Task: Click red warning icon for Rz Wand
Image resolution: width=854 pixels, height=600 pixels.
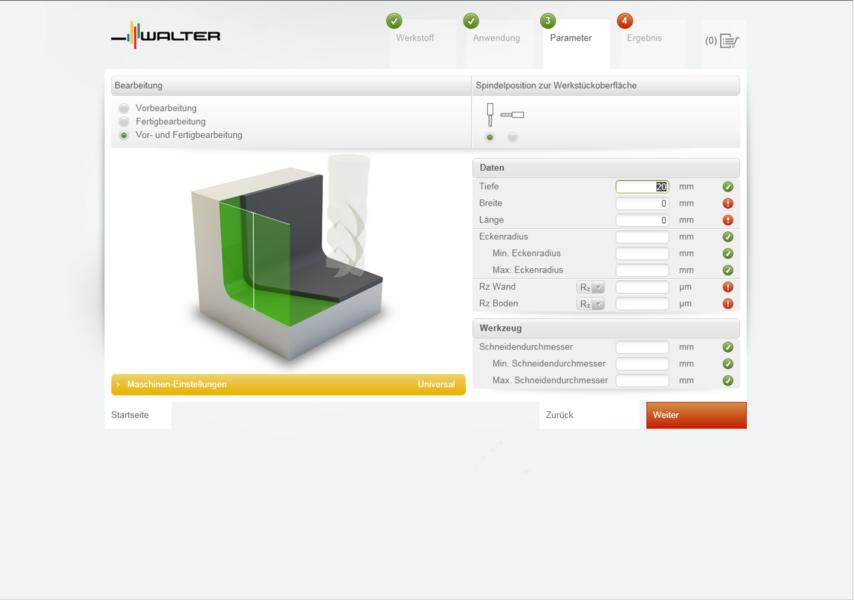Action: (728, 287)
